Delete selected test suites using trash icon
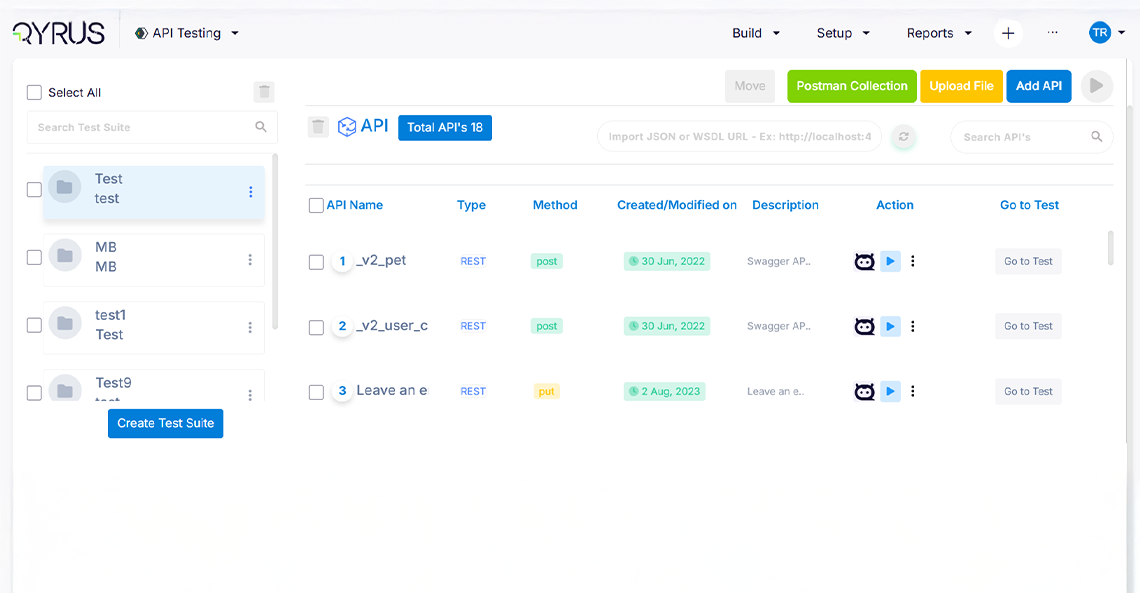This screenshot has width=1141, height=594. [263, 91]
